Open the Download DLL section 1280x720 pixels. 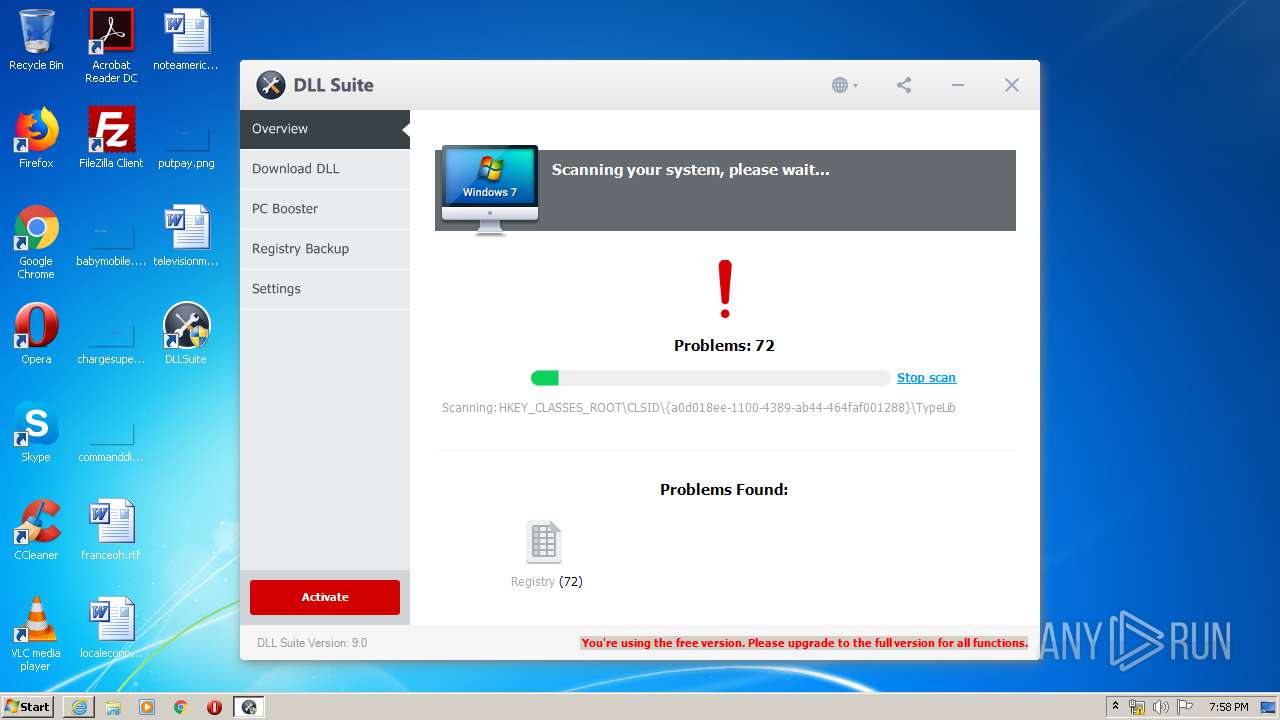325,169
